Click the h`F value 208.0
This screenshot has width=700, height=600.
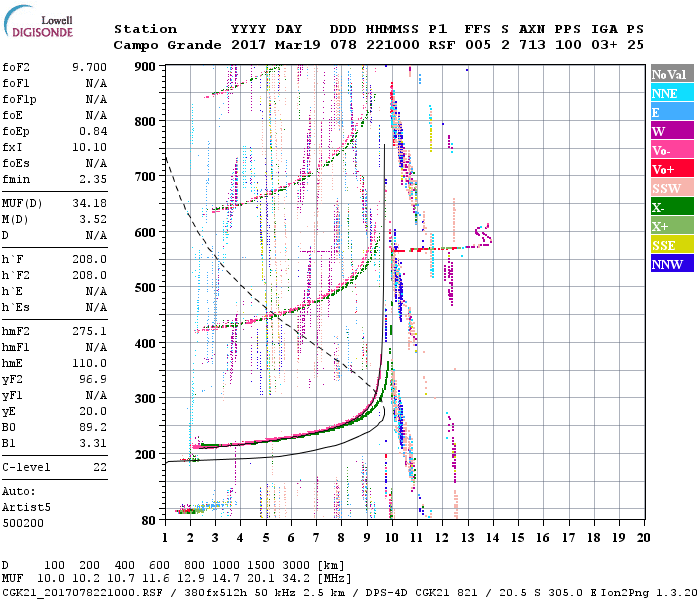pos(89,259)
